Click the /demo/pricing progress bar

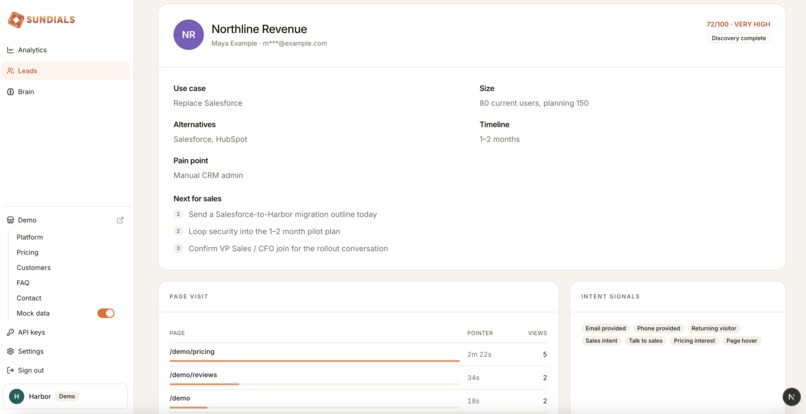(315, 361)
